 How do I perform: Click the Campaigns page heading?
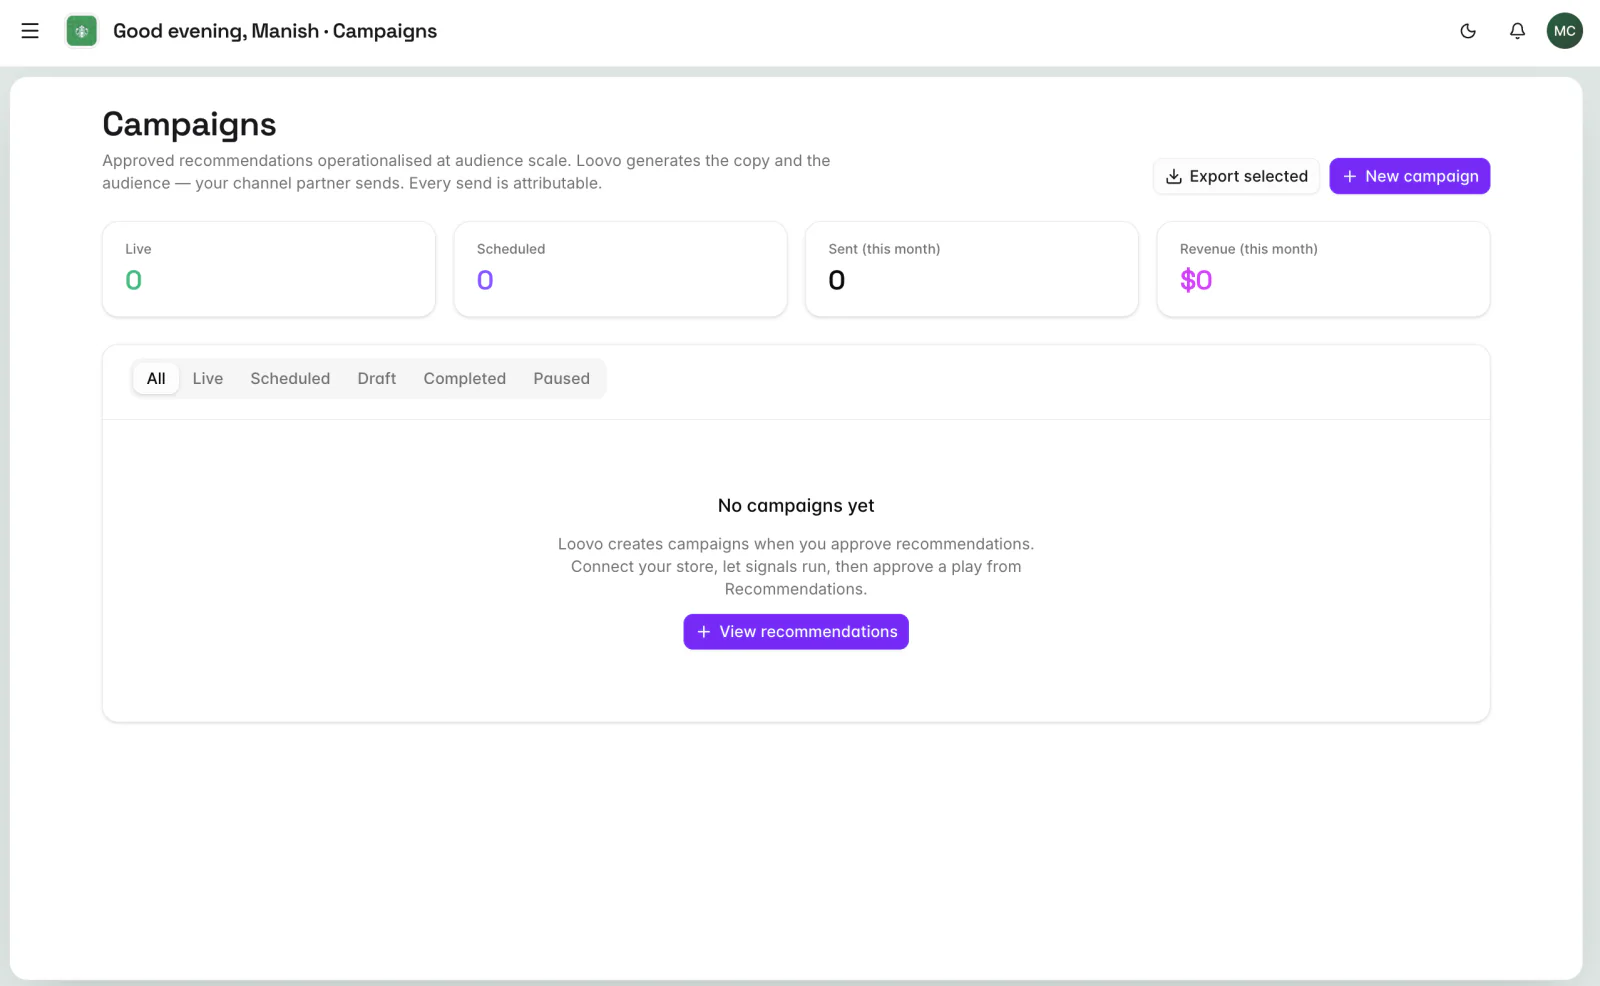[x=189, y=125]
